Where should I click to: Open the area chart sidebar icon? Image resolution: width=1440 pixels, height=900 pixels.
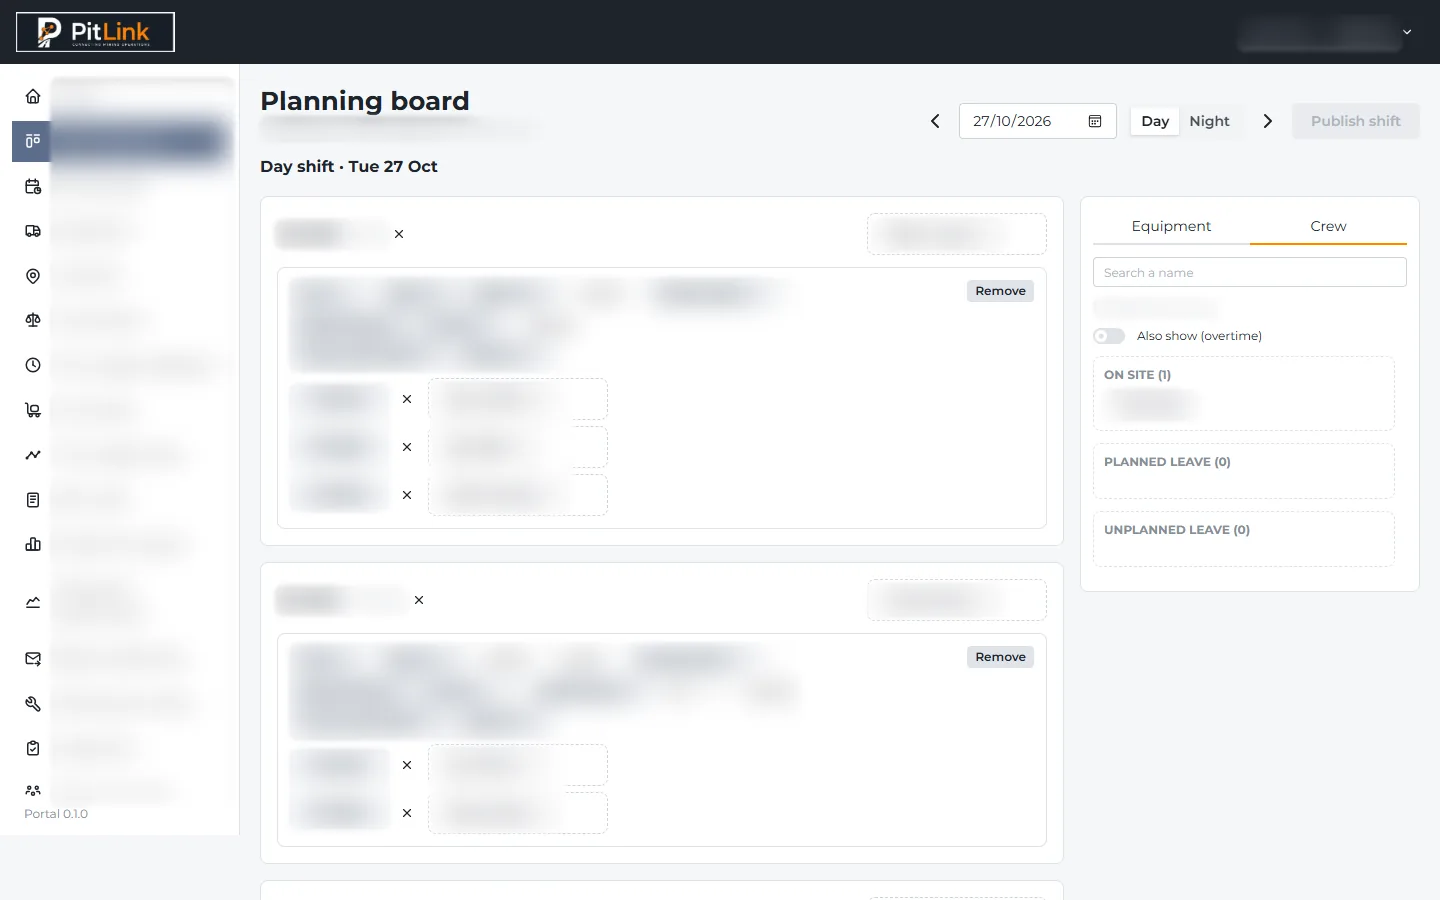[x=33, y=602]
